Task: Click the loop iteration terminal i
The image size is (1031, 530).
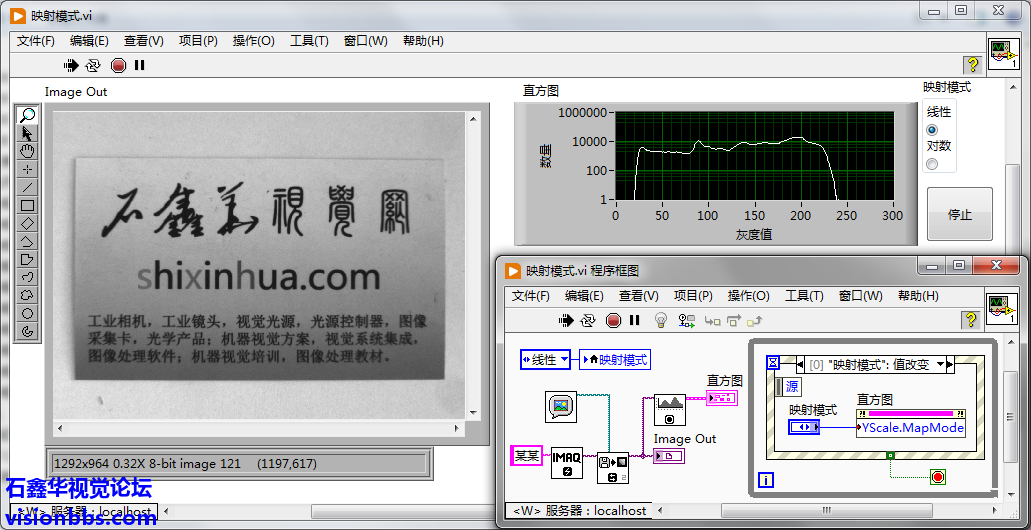Action: pyautogui.click(x=766, y=480)
